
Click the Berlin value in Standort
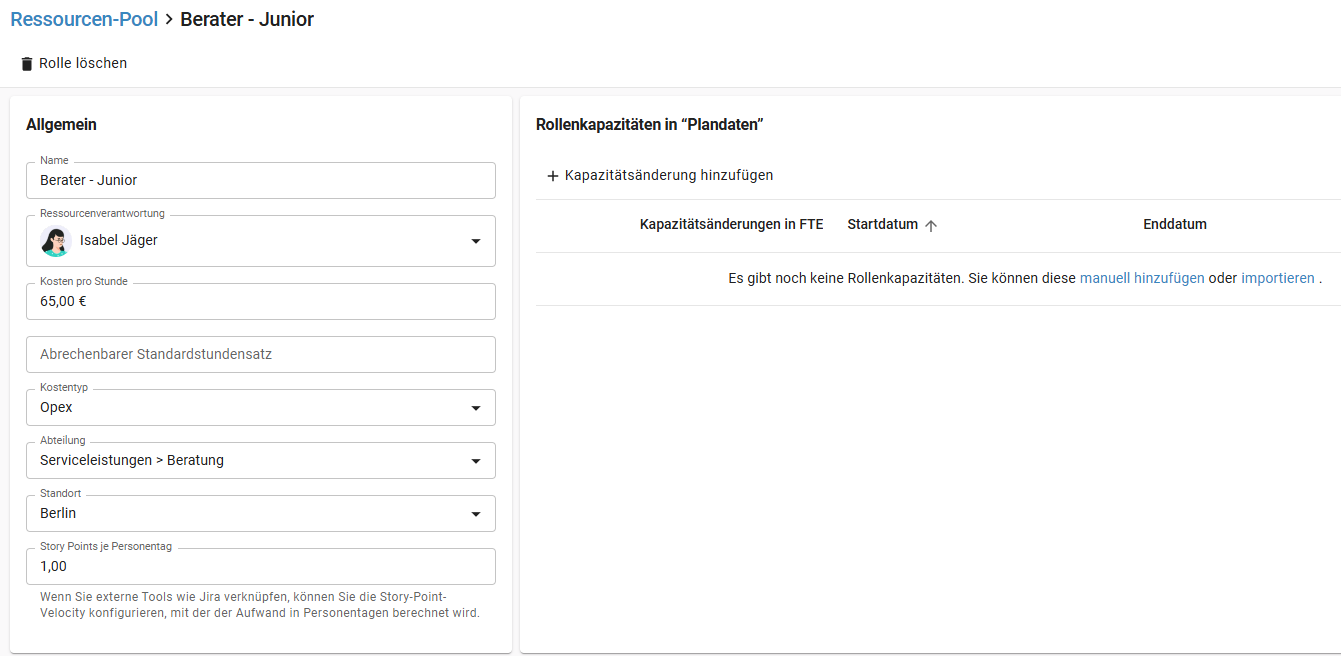(58, 513)
